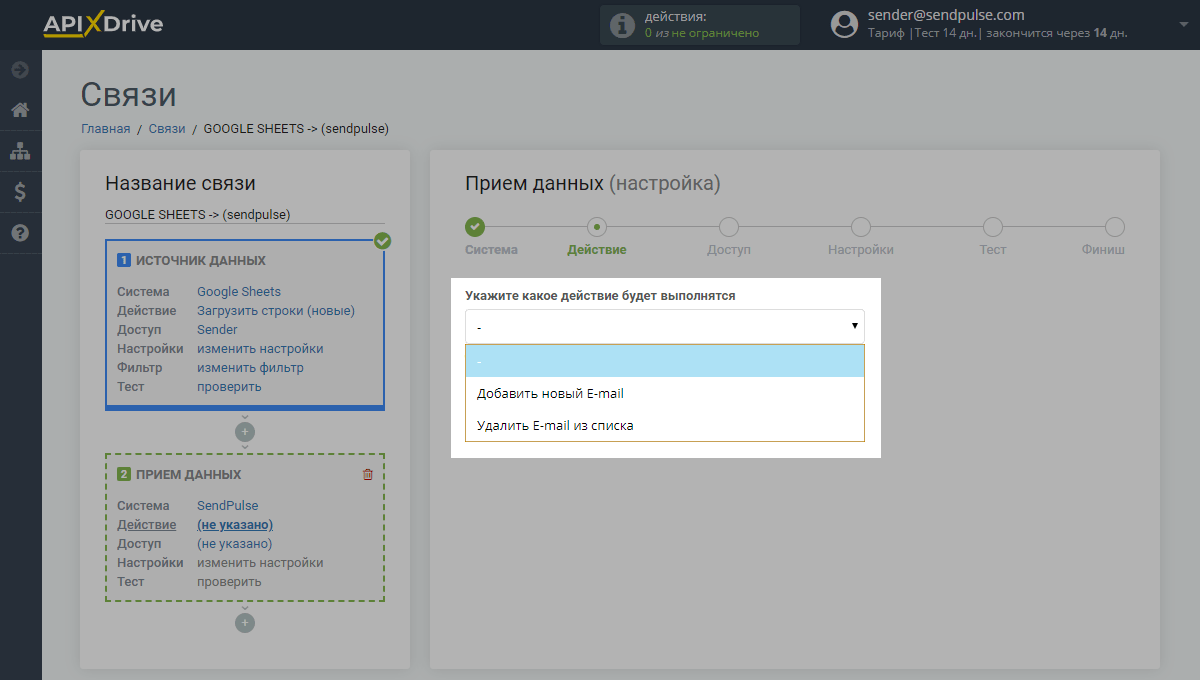
Task: Open 'Главная' breadcrumb link
Action: click(105, 128)
